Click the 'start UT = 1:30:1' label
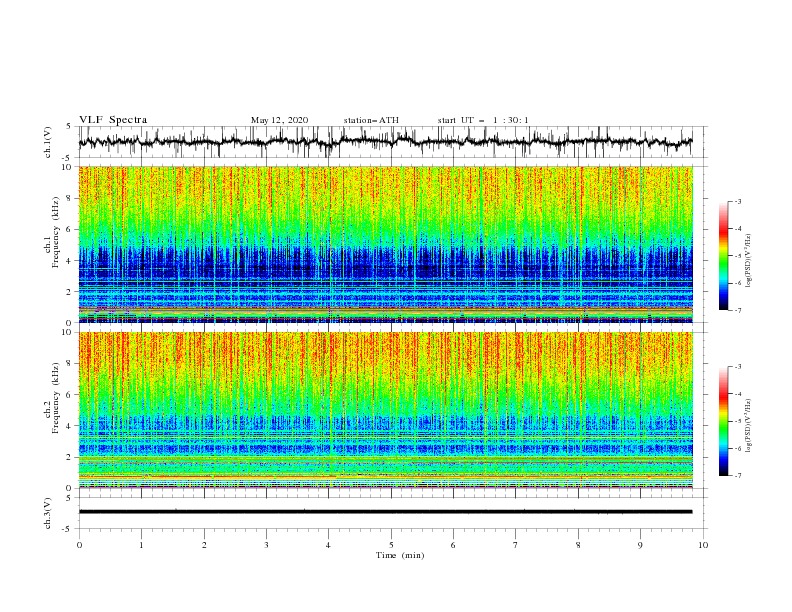792x612 pixels. pos(483,120)
